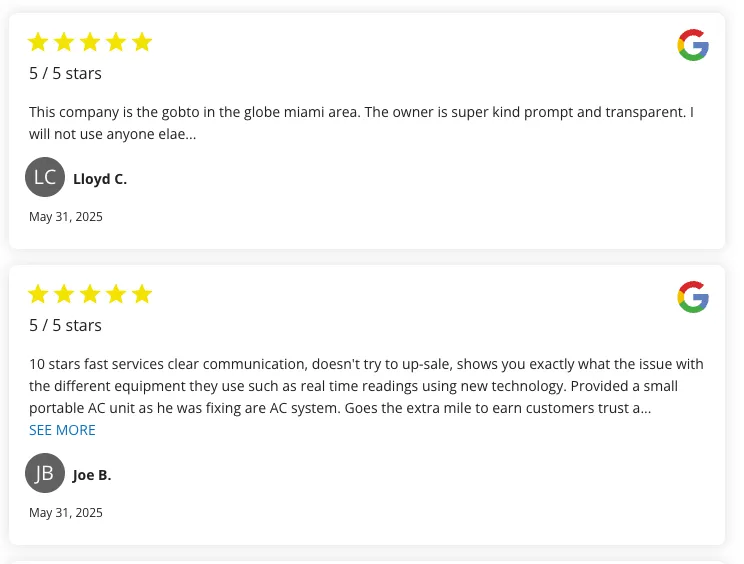This screenshot has height=564, width=744.
Task: Click the third star in Lloyd C.'s rating
Action: [90, 42]
